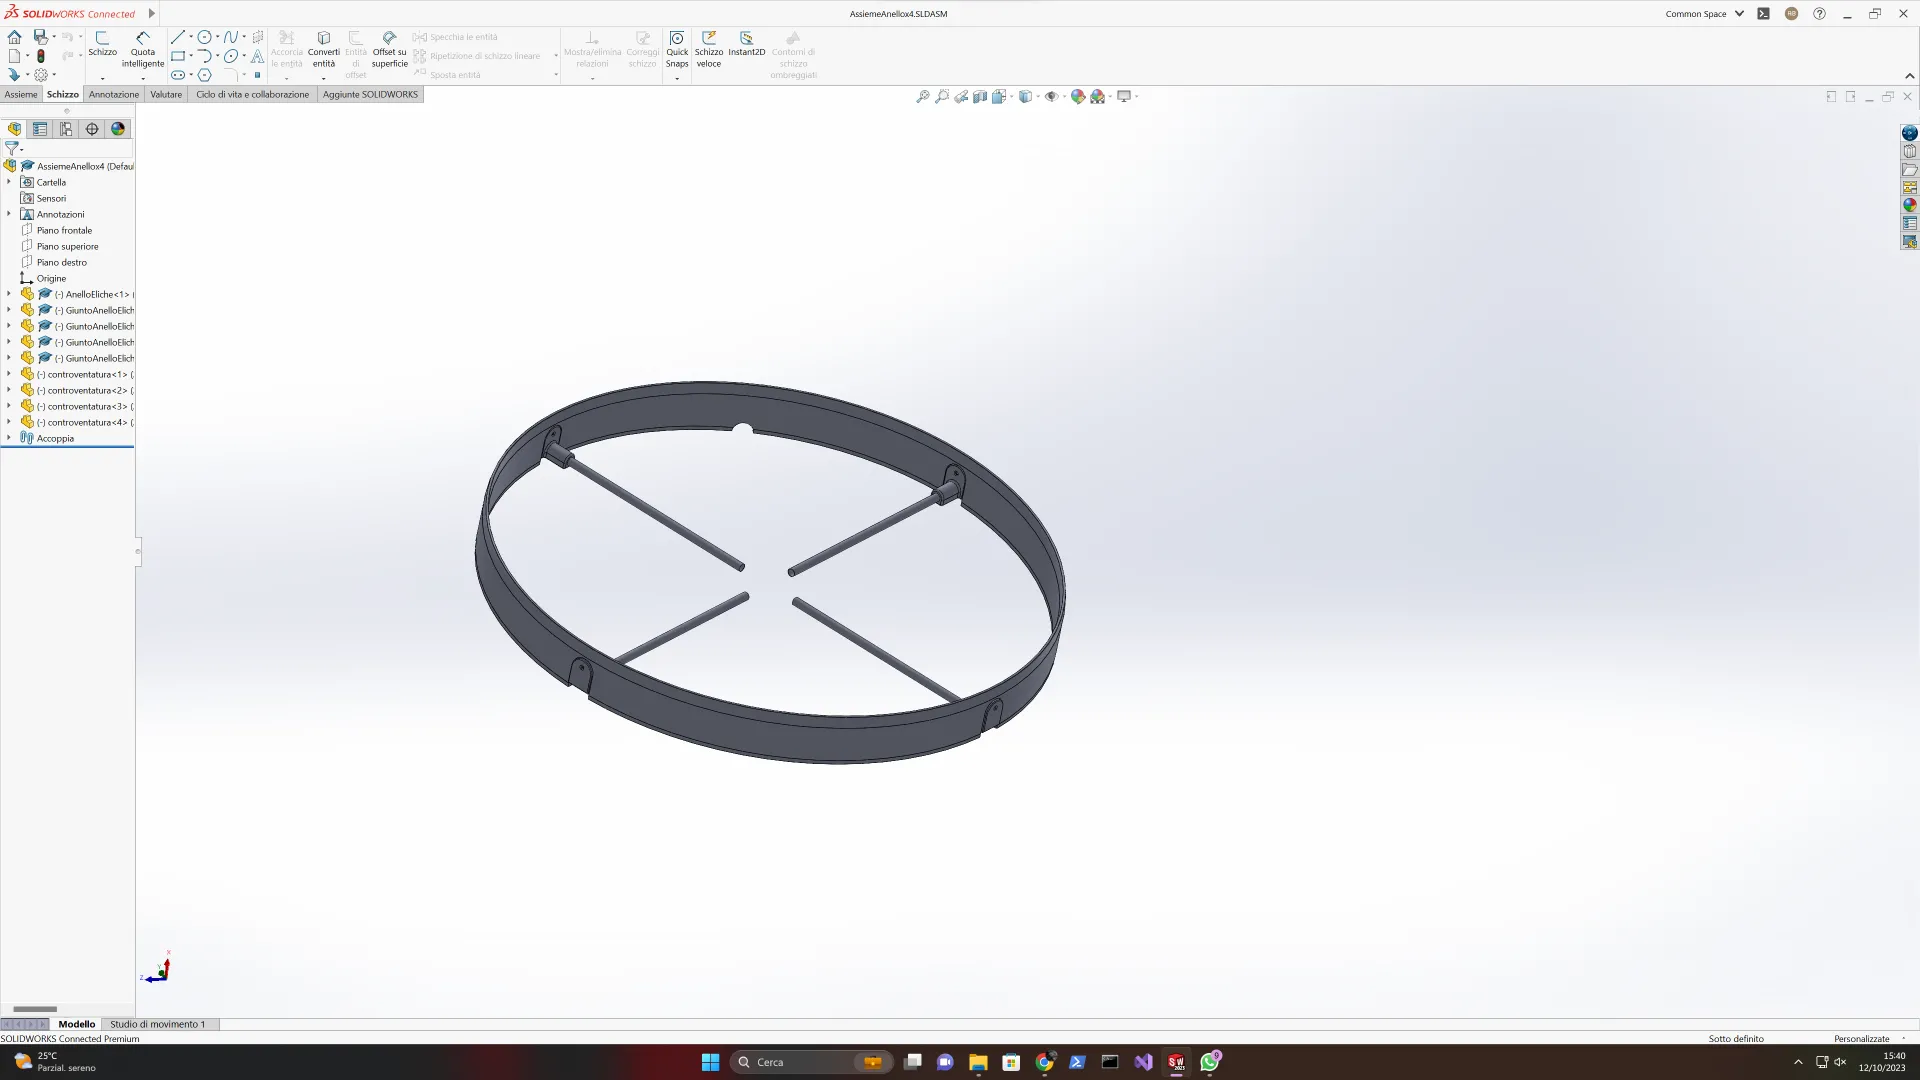The width and height of the screenshot is (1920, 1080).
Task: Open the Quick Snaps dropdown arrow
Action: click(677, 78)
